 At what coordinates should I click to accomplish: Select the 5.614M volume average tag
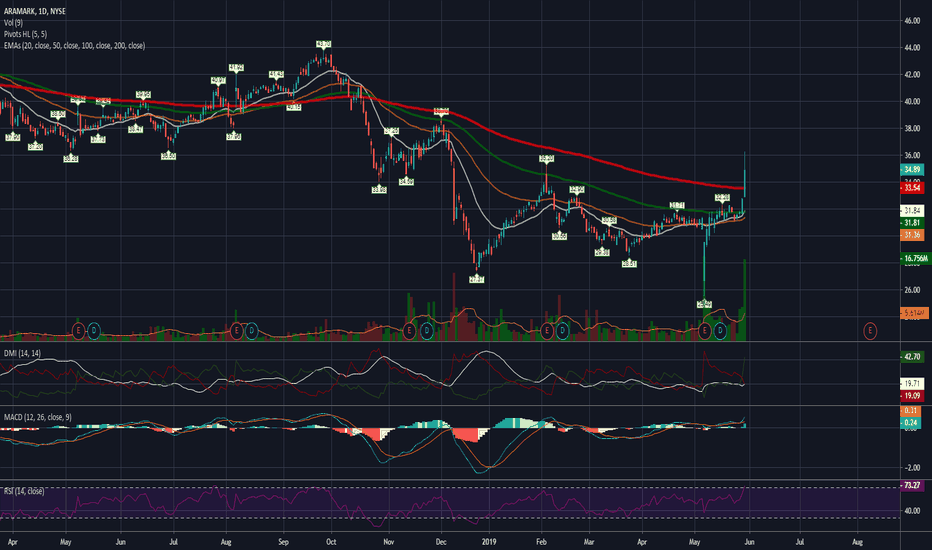pos(915,313)
